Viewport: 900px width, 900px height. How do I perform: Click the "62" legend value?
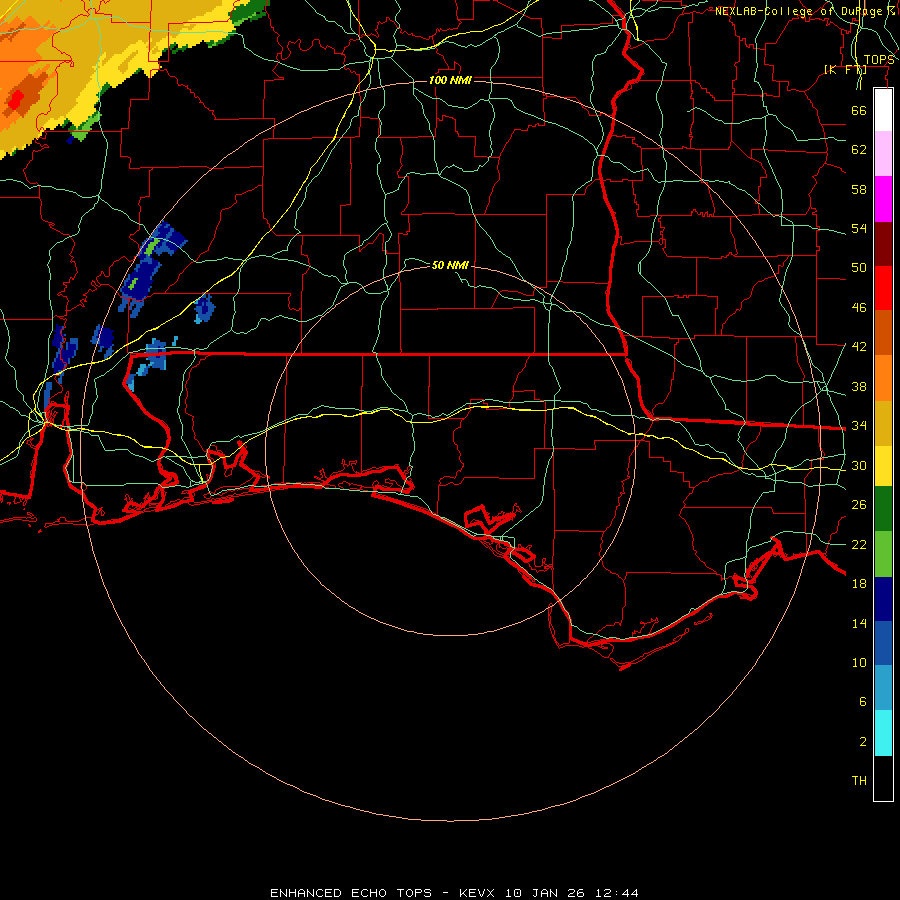tap(859, 149)
